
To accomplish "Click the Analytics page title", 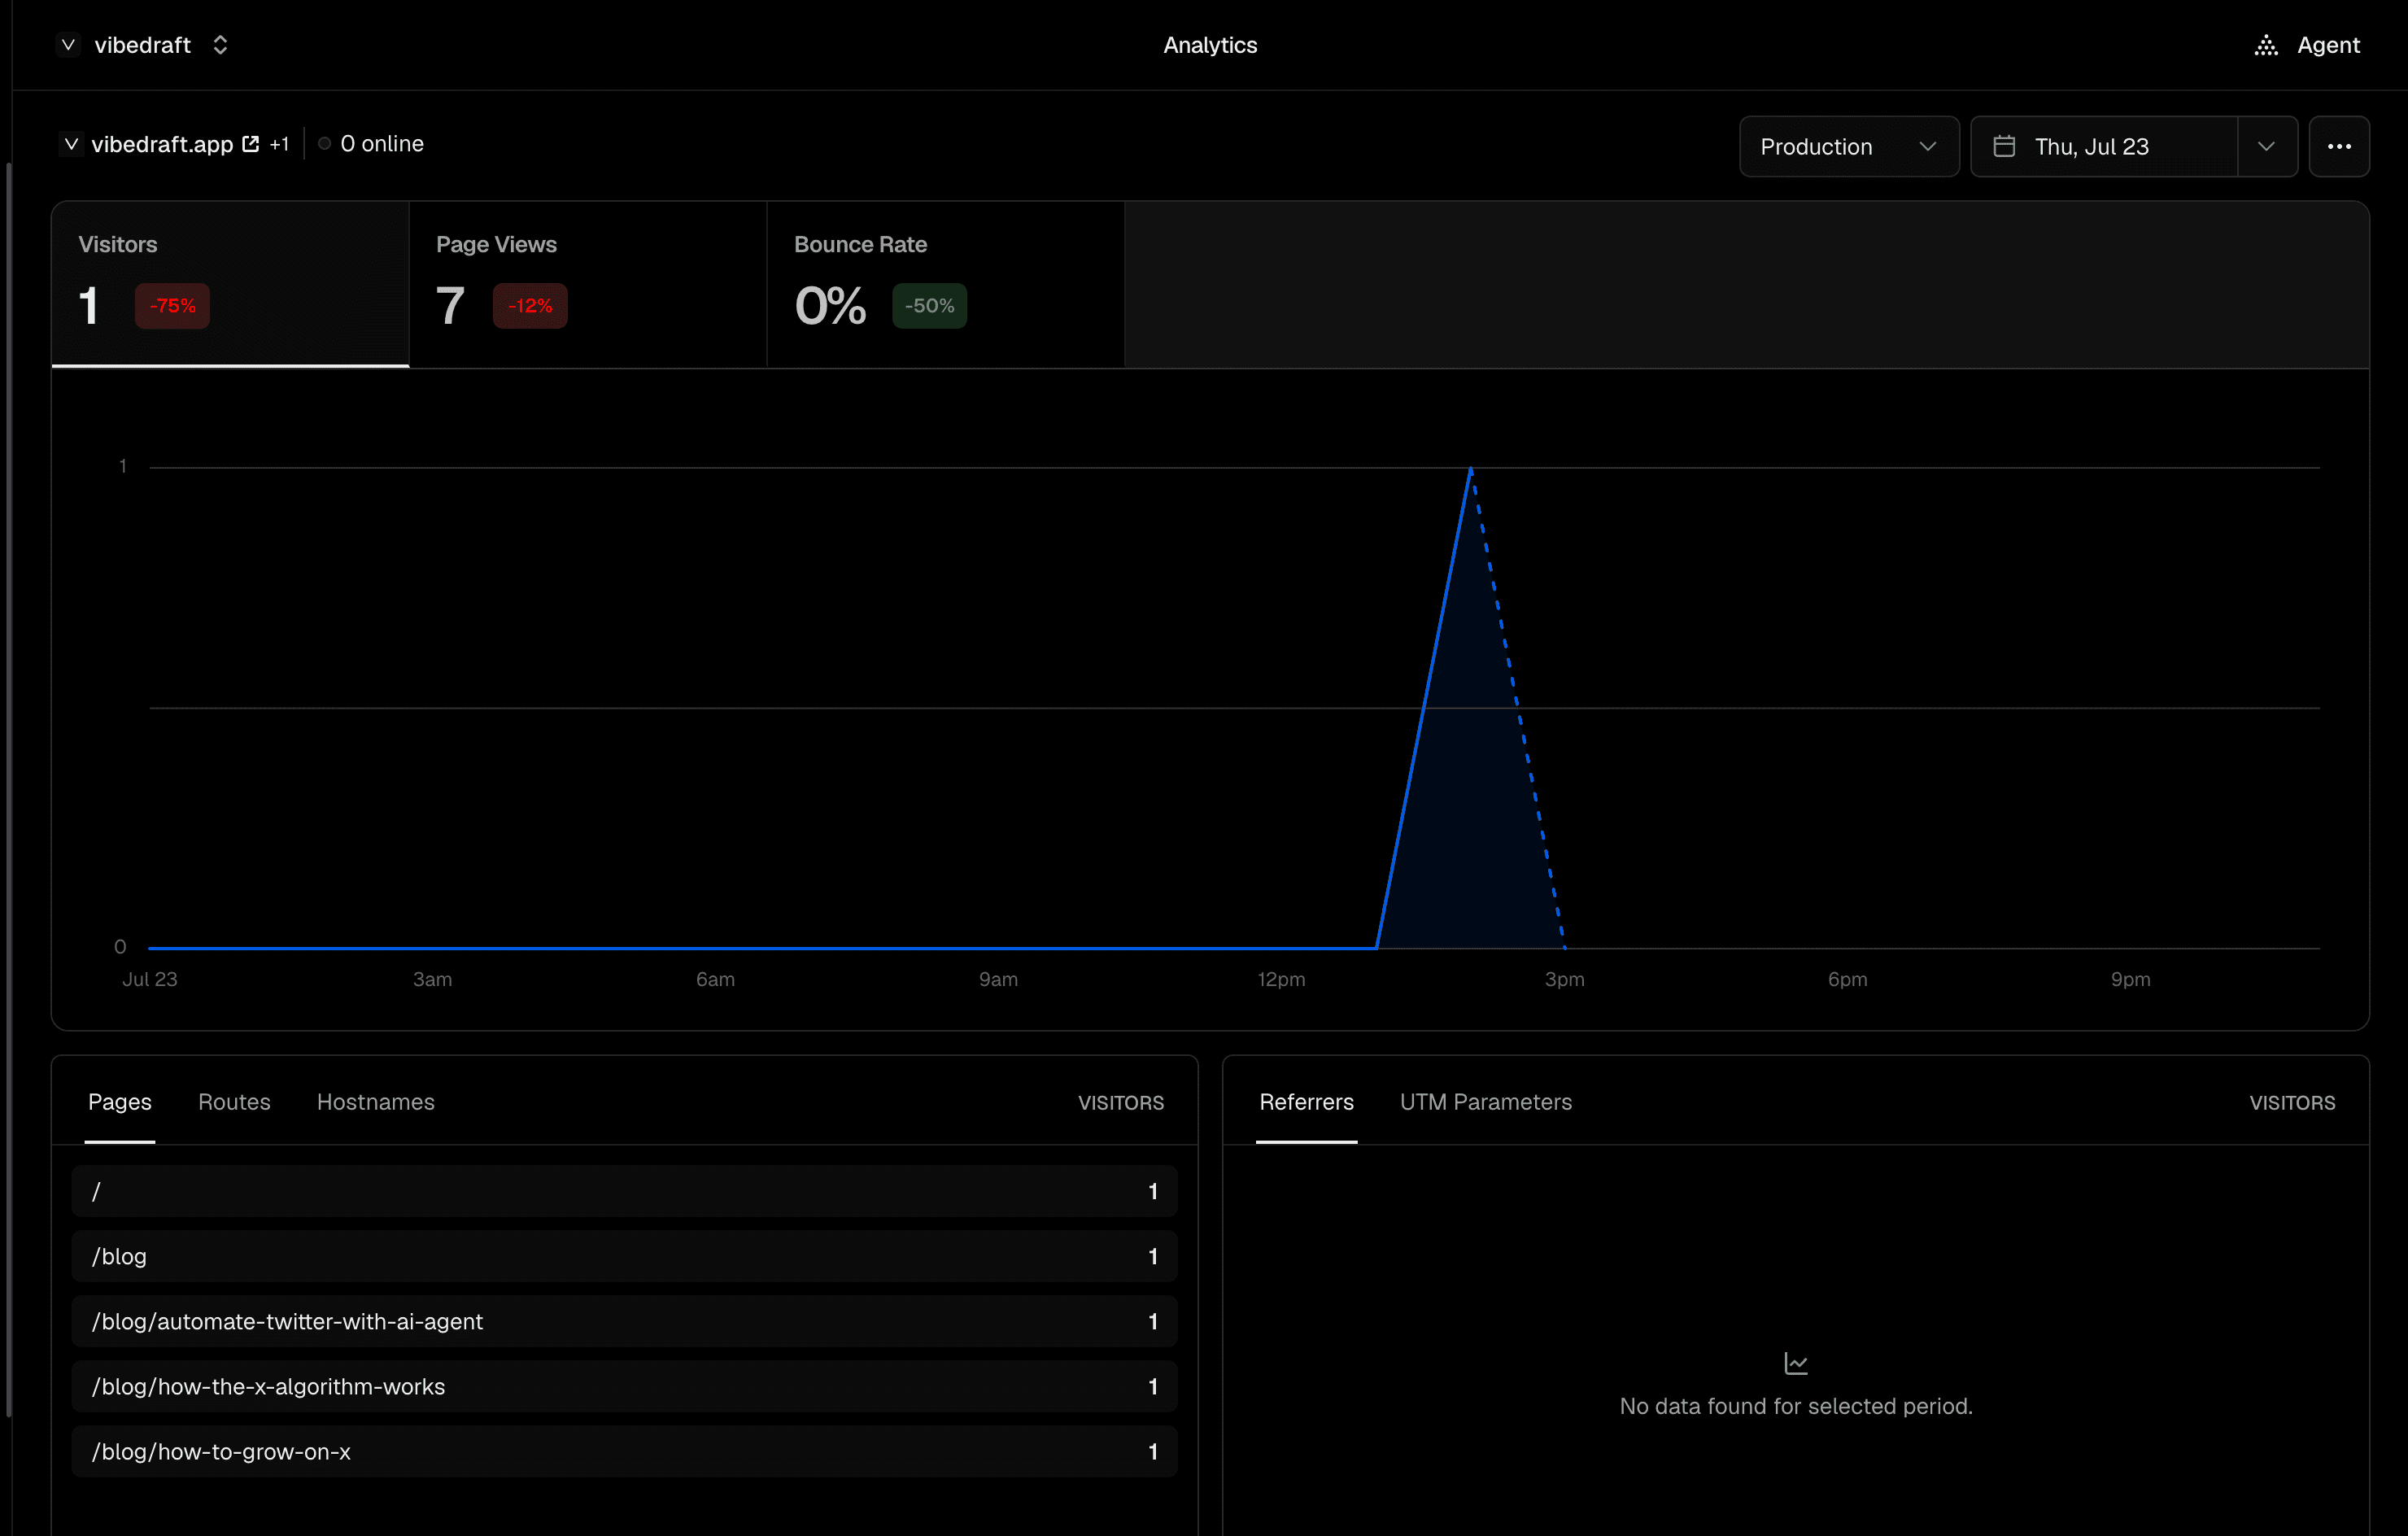I will [x=1210, y=45].
